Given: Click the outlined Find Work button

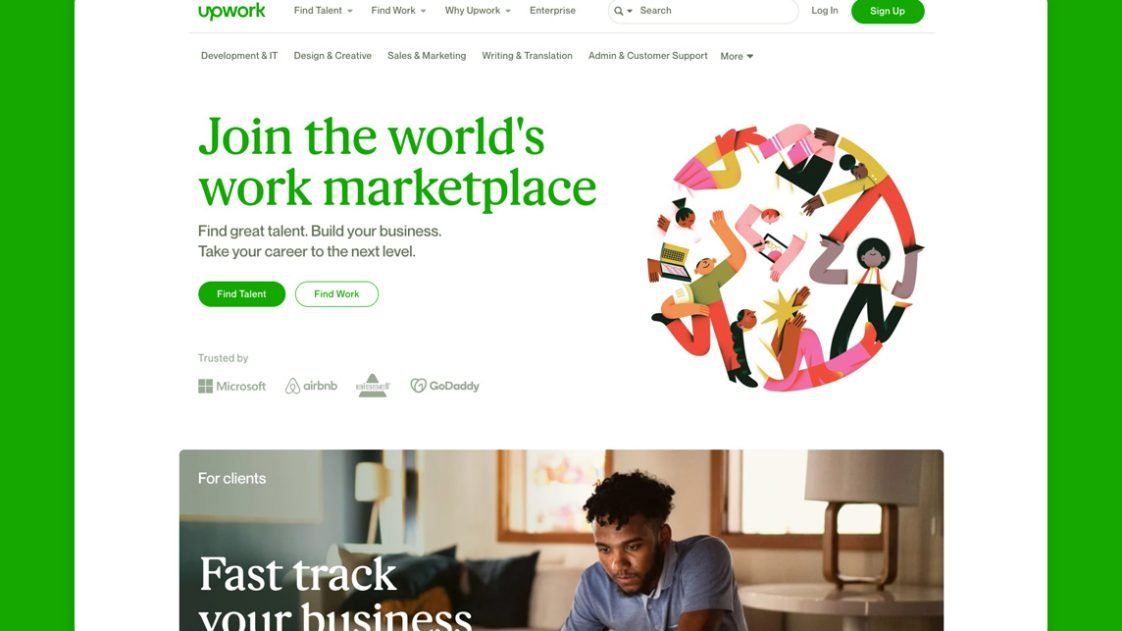Looking at the screenshot, I should pyautogui.click(x=336, y=294).
